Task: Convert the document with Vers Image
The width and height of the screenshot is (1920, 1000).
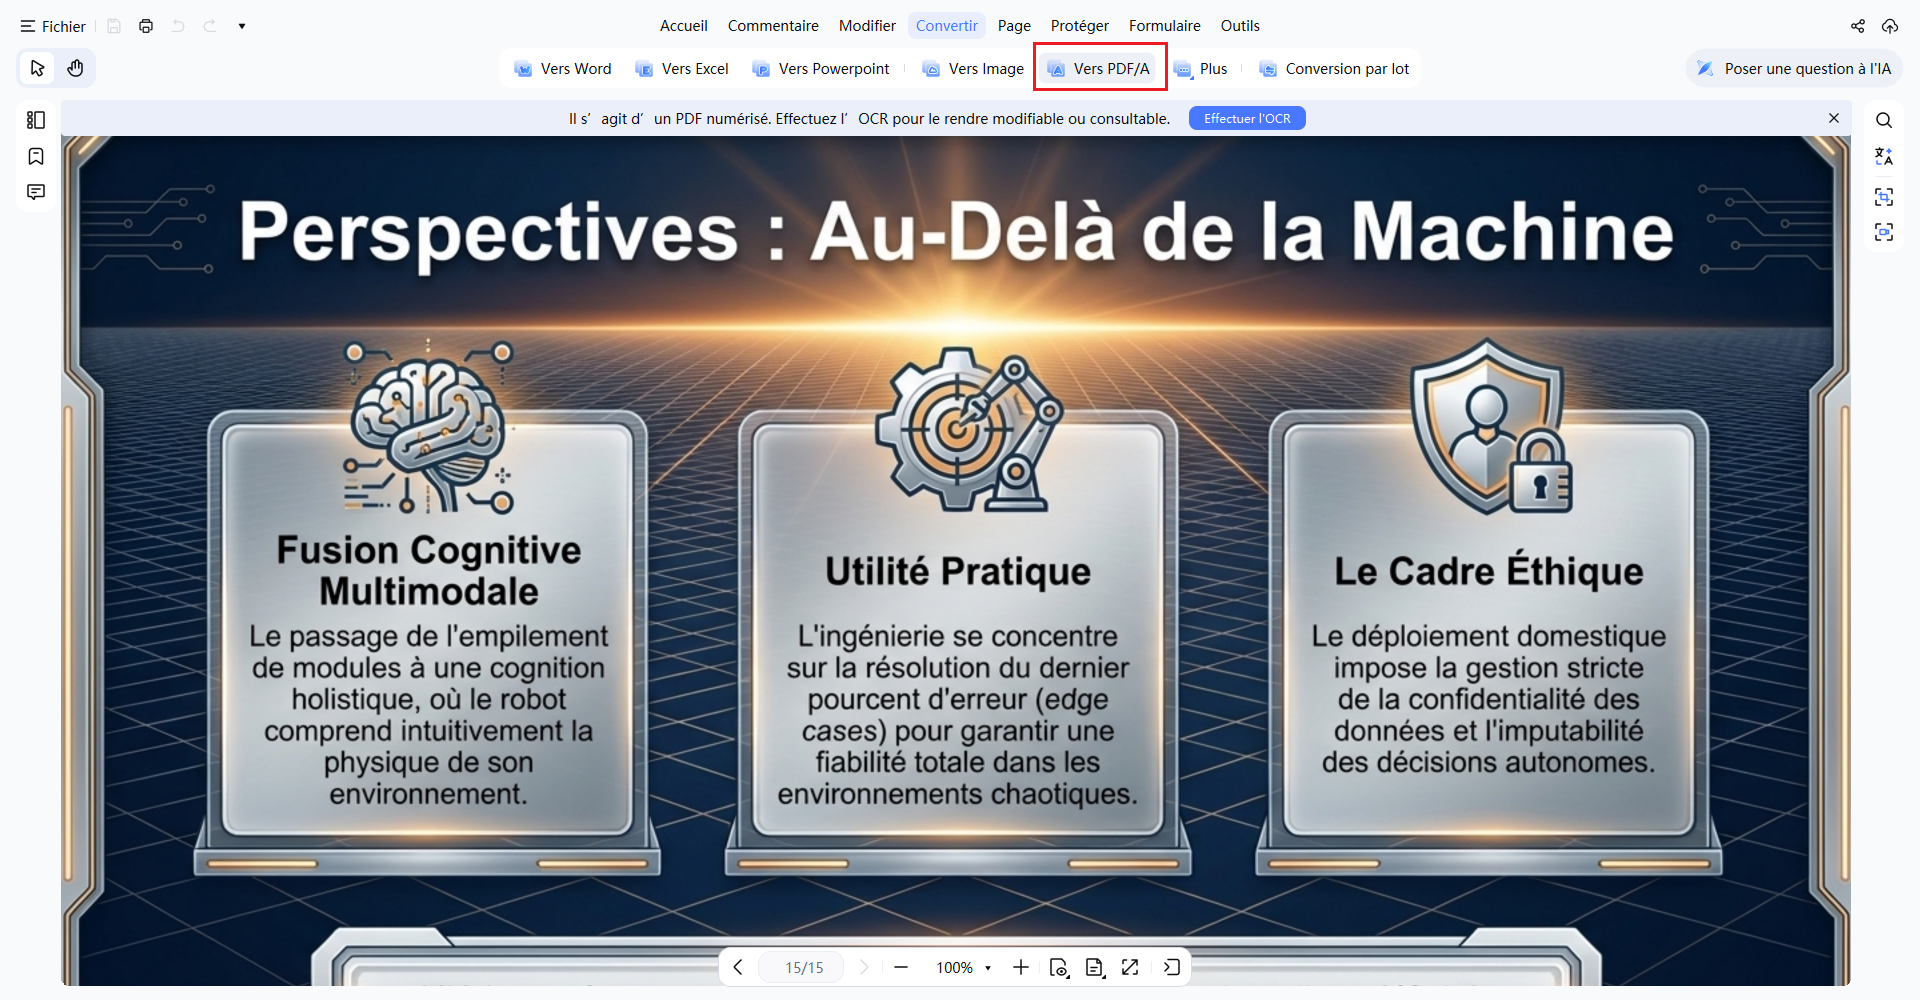Action: click(973, 69)
